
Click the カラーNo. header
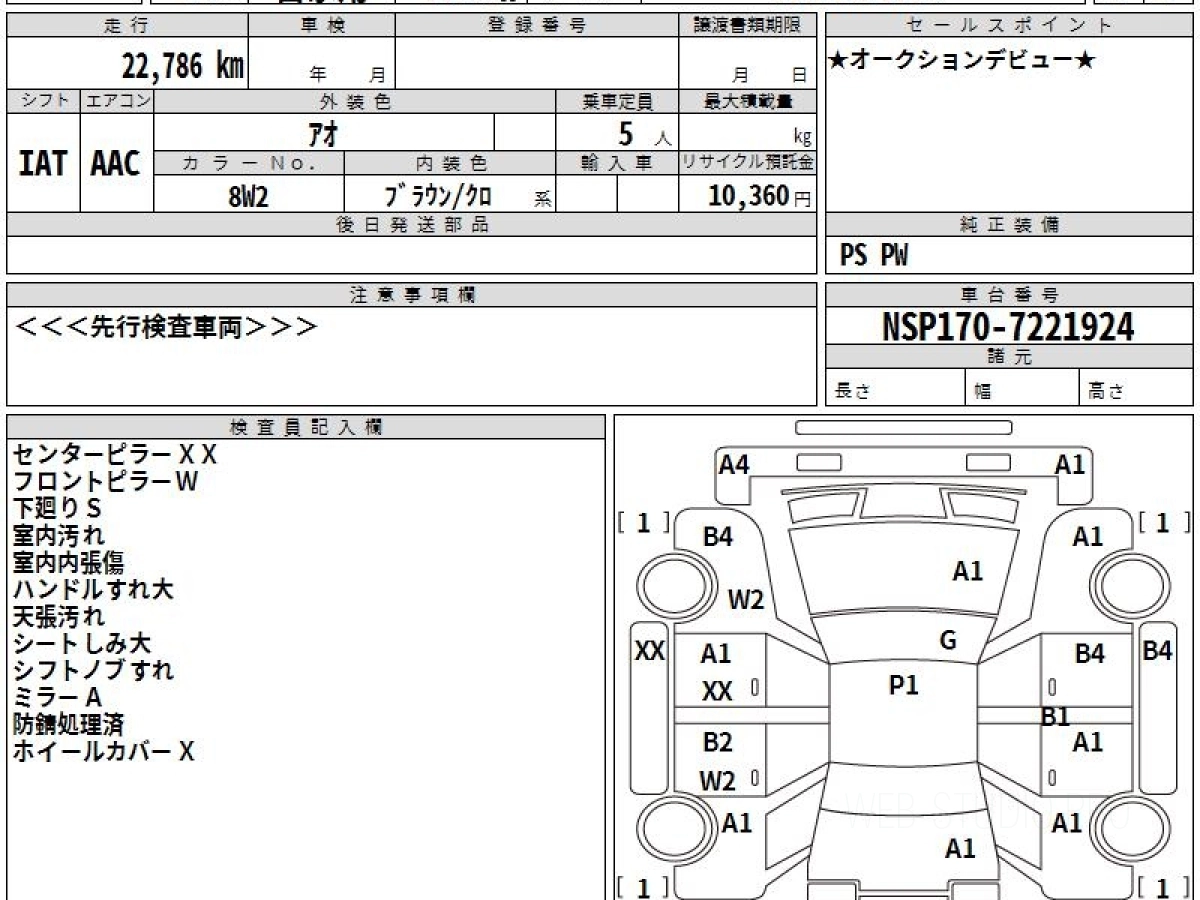tap(249, 163)
